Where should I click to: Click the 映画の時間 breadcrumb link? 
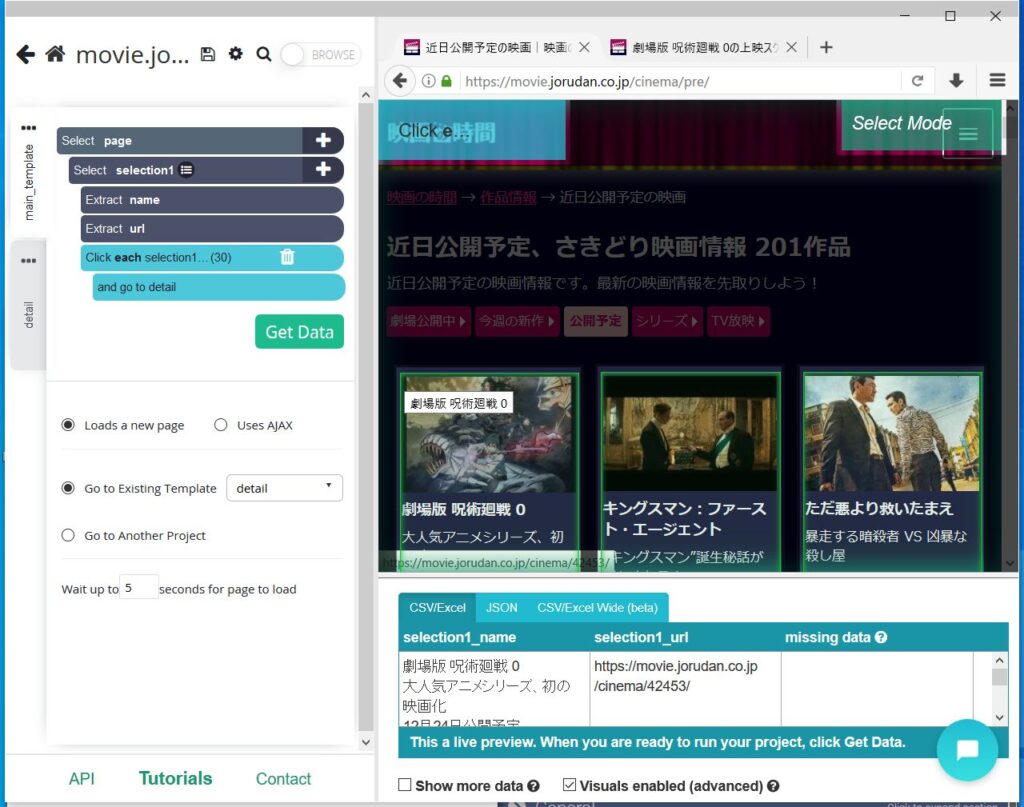tap(422, 197)
